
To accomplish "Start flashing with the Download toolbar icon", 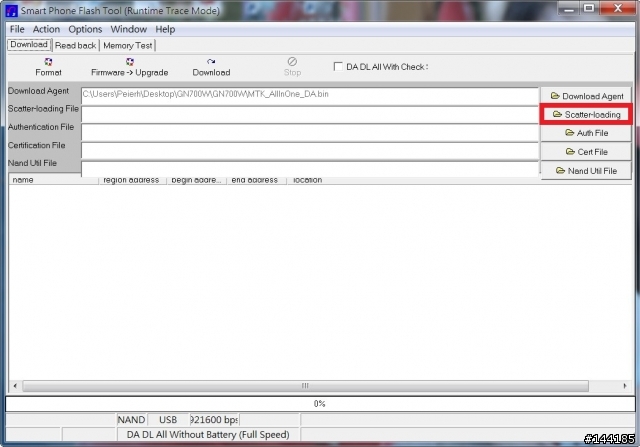I will [211, 62].
